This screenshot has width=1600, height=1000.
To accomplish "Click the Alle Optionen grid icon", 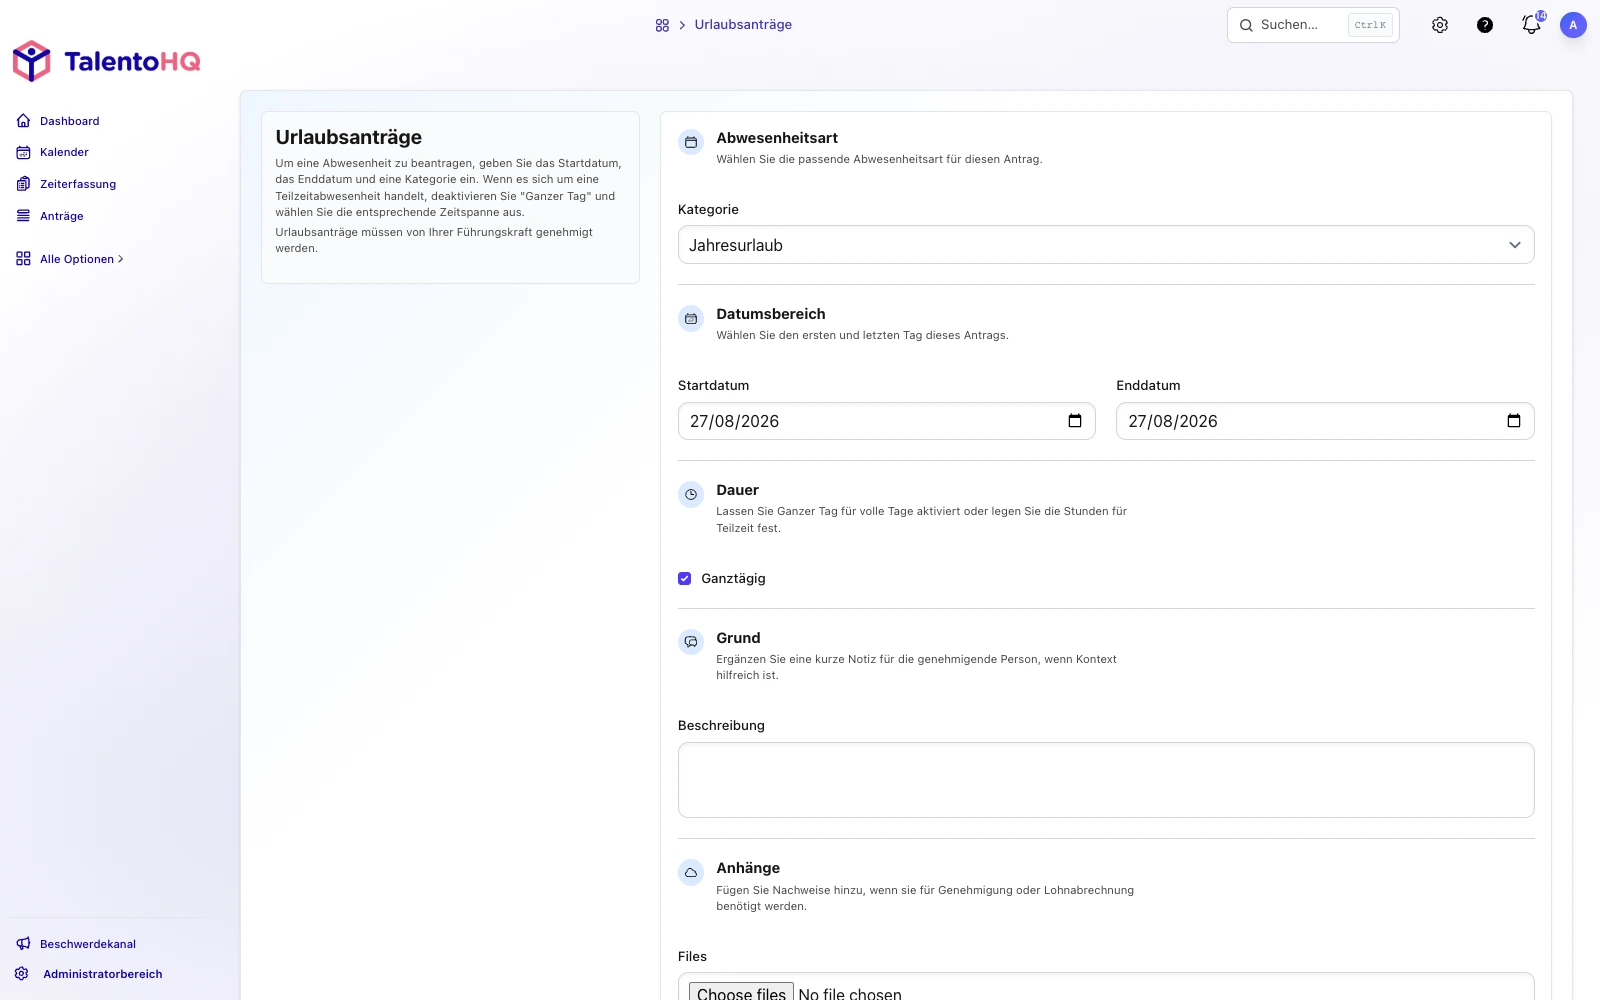I will (23, 259).
